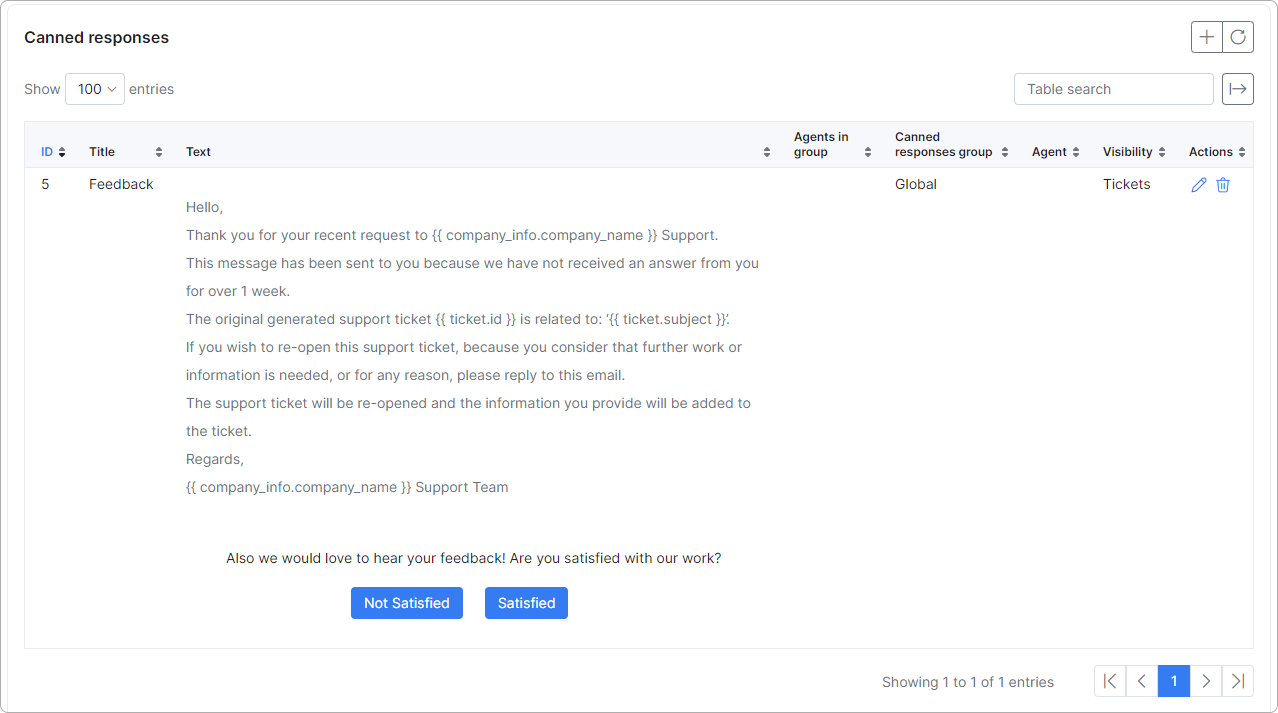Sort table by Agent column

(1055, 152)
